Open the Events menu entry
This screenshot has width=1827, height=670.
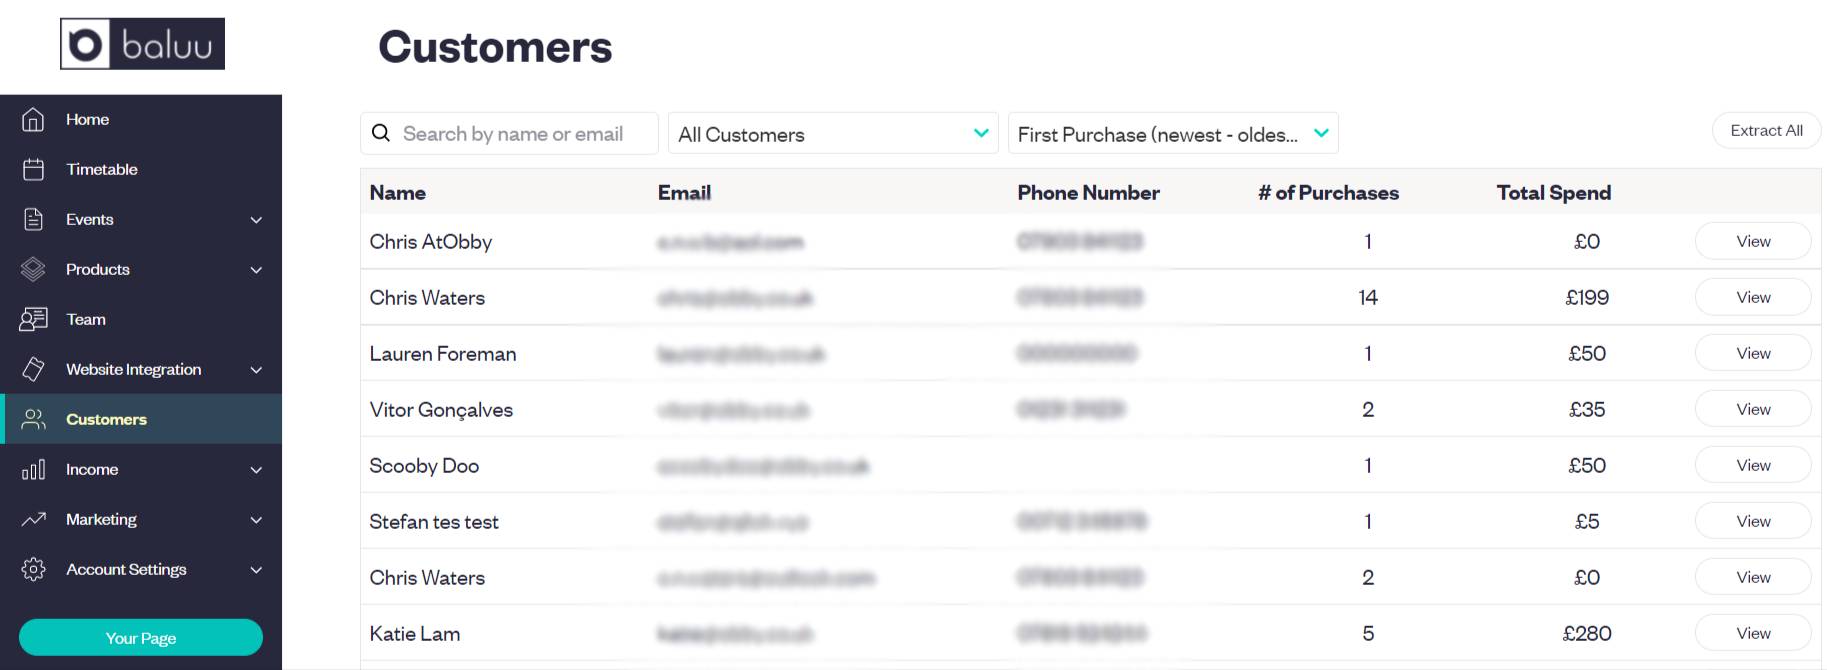click(x=89, y=219)
